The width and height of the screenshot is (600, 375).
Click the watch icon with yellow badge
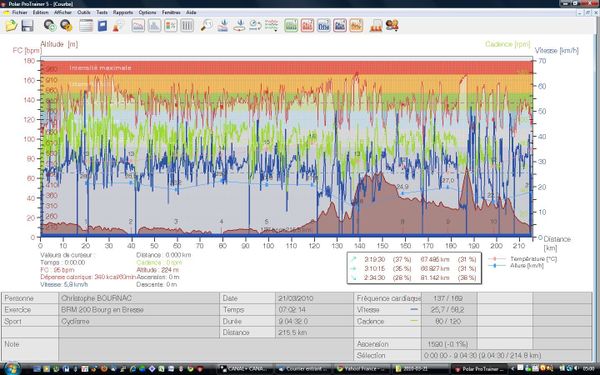tap(66, 26)
